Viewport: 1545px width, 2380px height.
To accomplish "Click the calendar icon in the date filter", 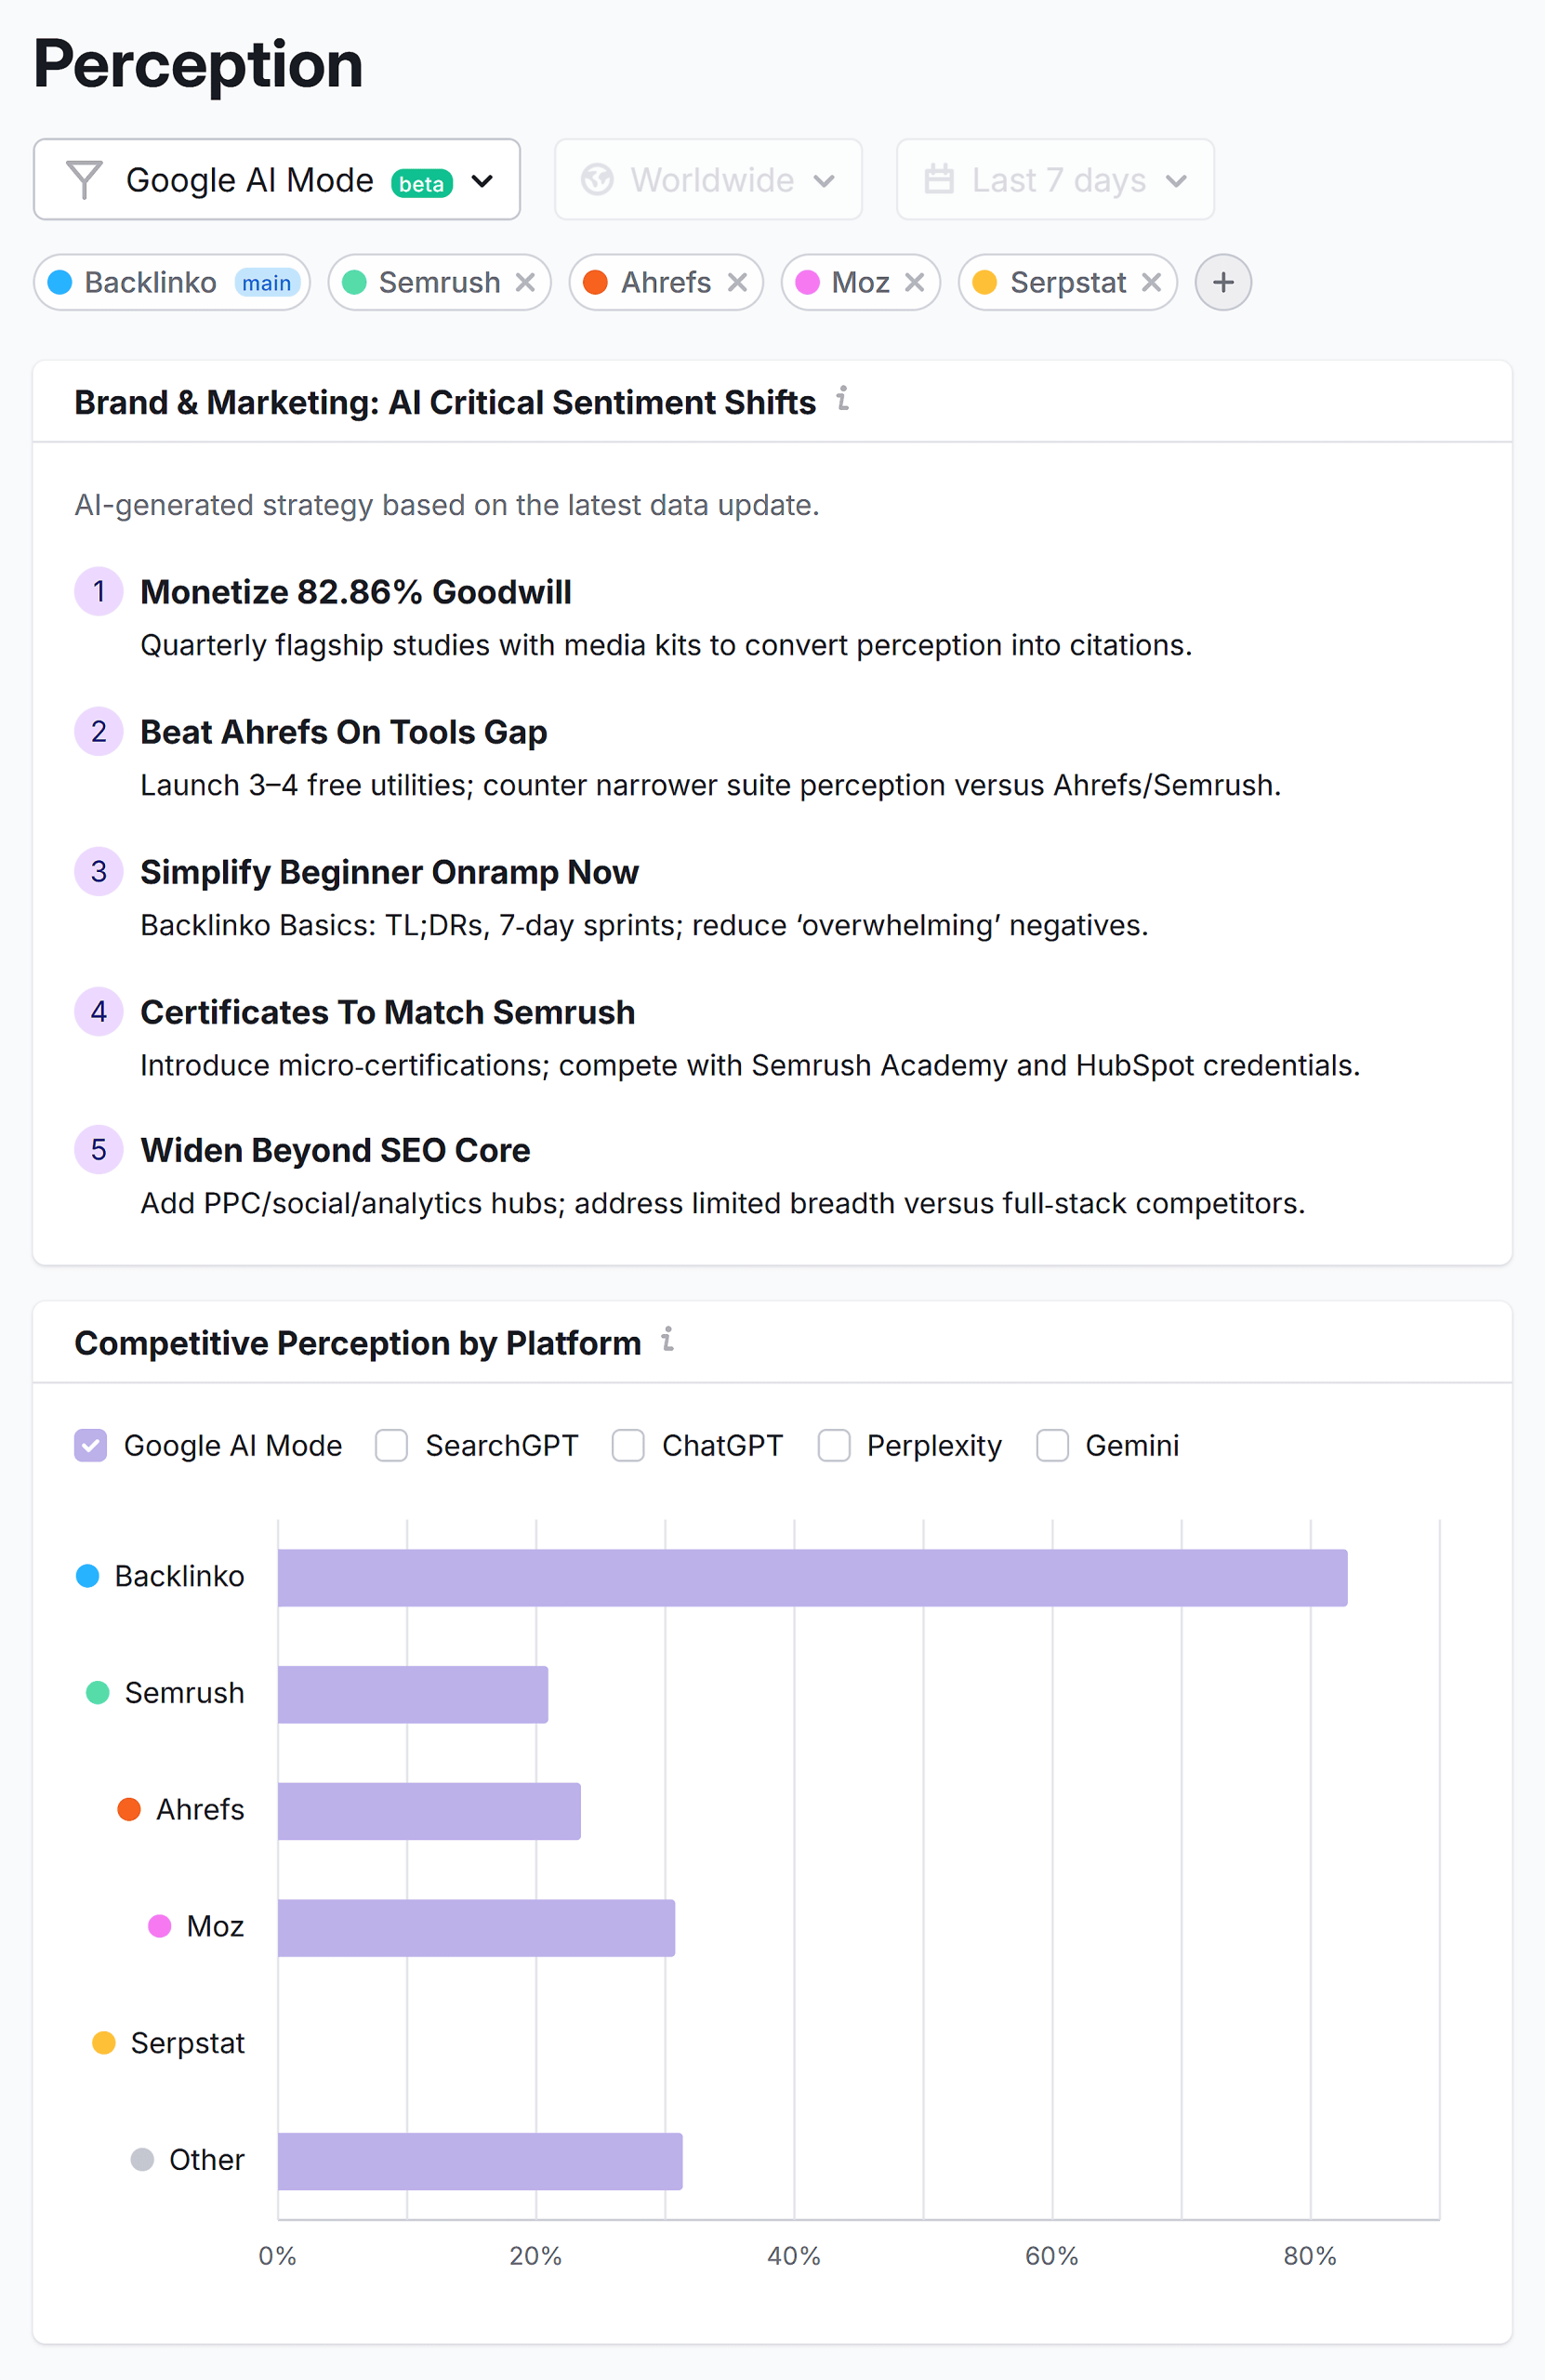I will 941,180.
